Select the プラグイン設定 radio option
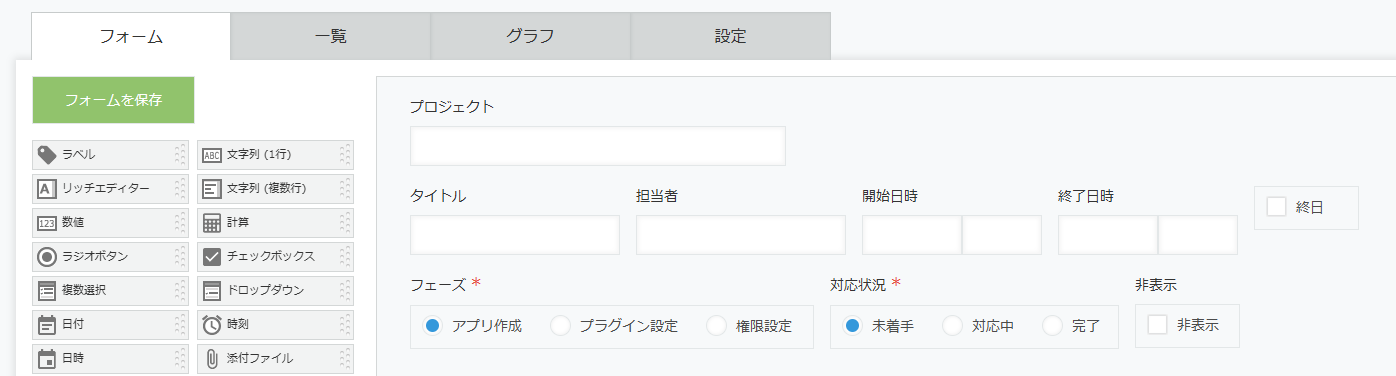Screen dimensions: 1396x376 click(560, 326)
